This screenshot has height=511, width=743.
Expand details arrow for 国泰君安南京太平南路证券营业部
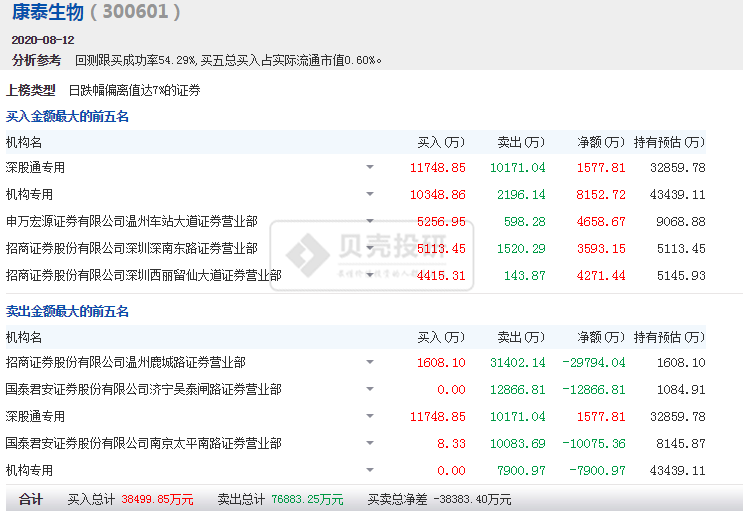click(x=370, y=443)
